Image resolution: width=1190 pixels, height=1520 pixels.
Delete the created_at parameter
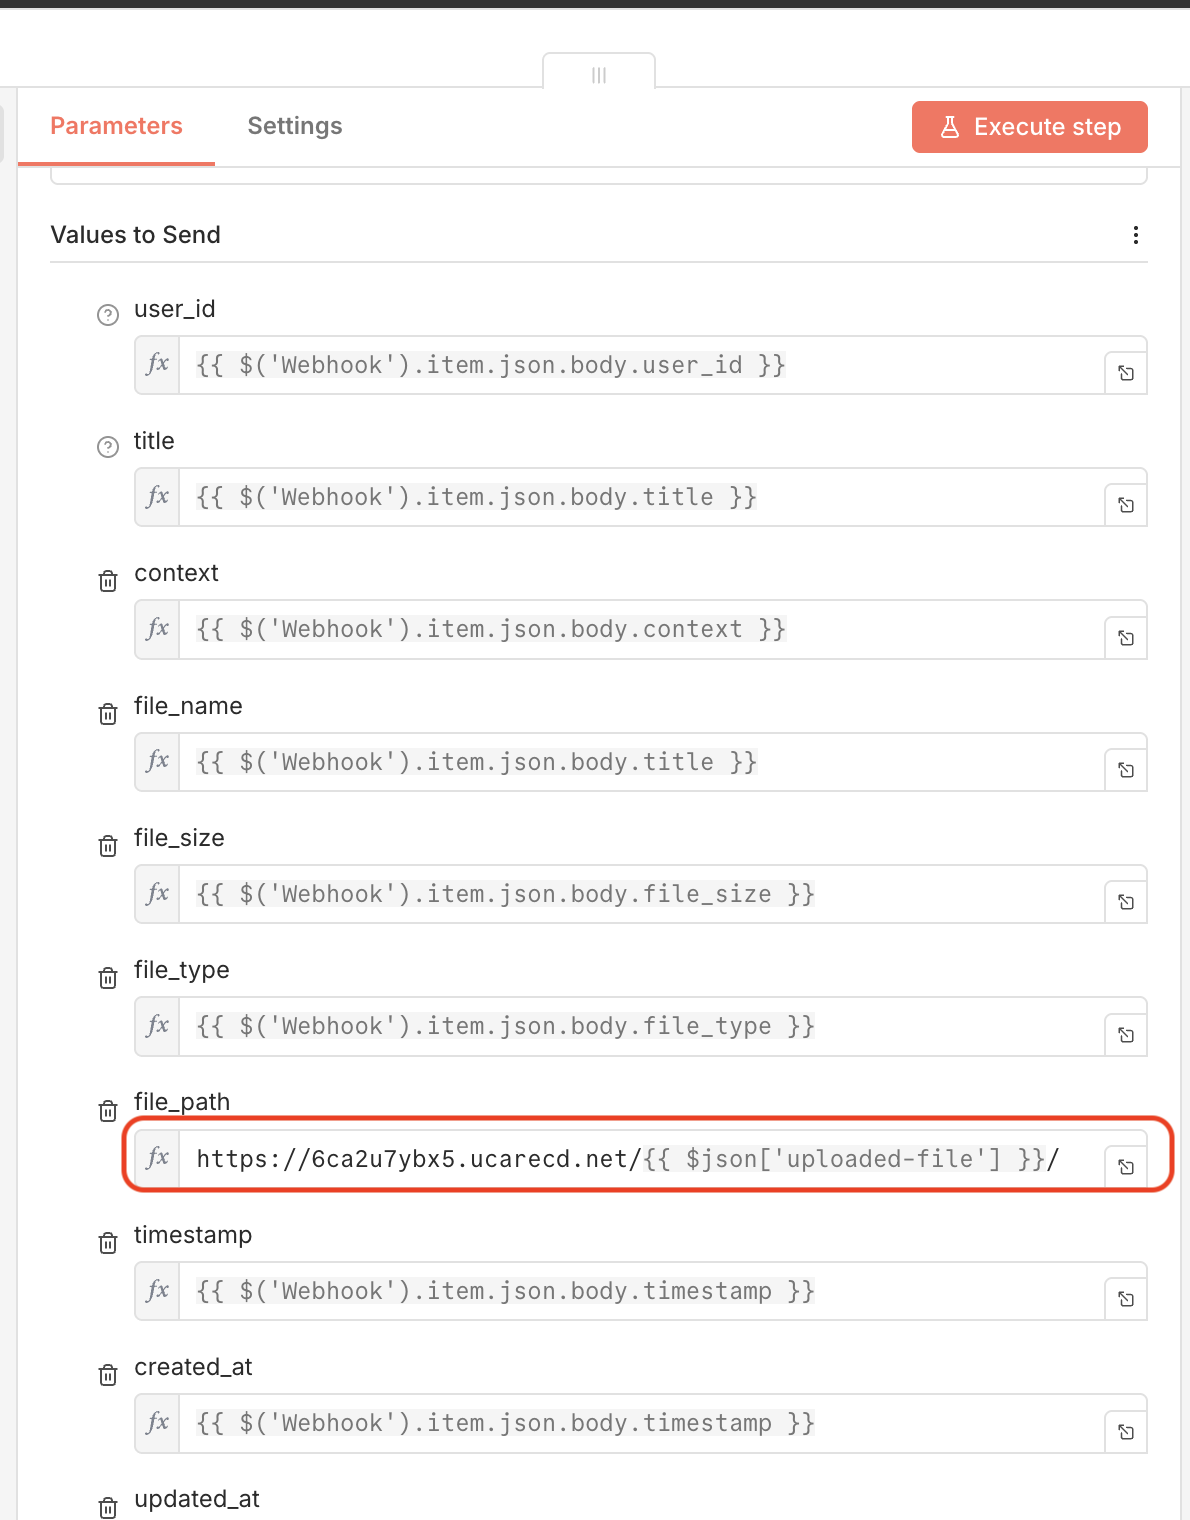[107, 1375]
